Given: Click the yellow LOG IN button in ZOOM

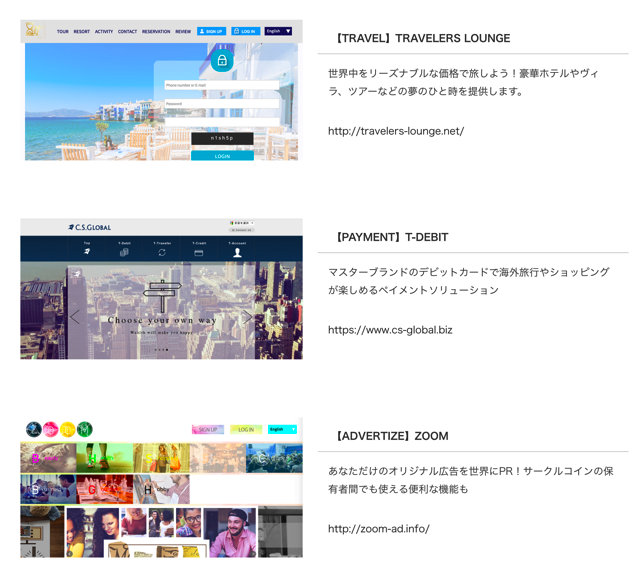Looking at the screenshot, I should pos(246,429).
